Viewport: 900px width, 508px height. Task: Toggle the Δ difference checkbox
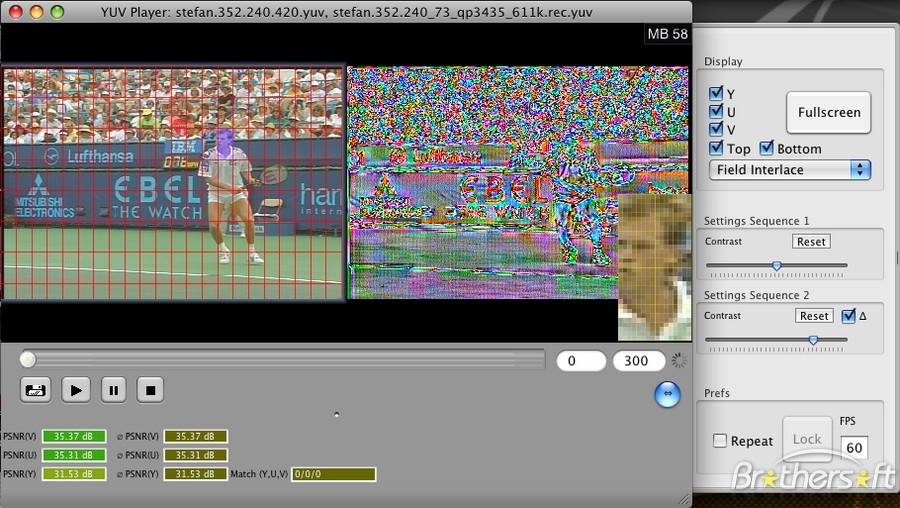[848, 316]
